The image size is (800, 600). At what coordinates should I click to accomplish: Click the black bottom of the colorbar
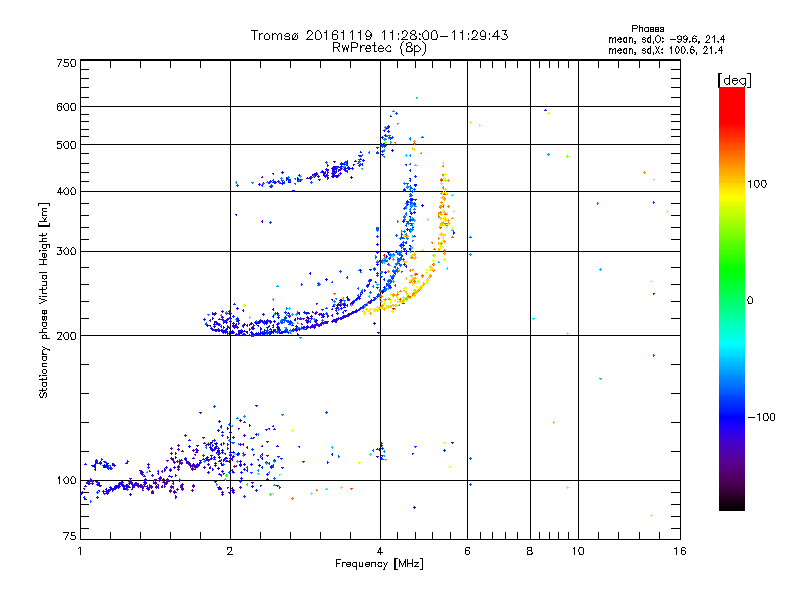click(x=732, y=503)
